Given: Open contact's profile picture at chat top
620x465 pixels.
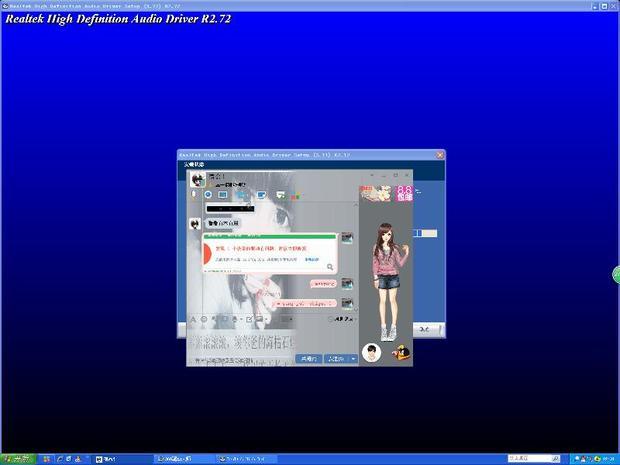Looking at the screenshot, I should pos(198,179).
